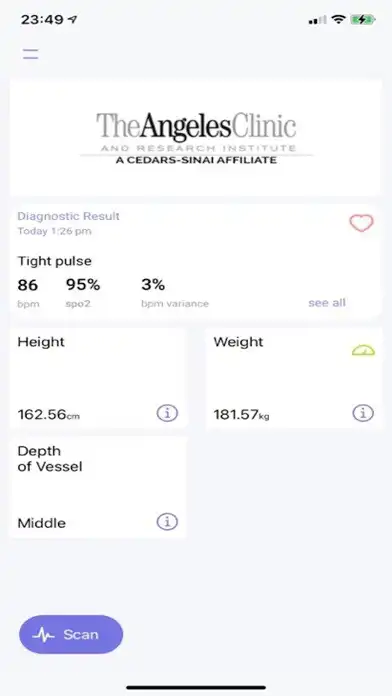Open the hamburger menu icon
The image size is (392, 696).
[x=31, y=54]
